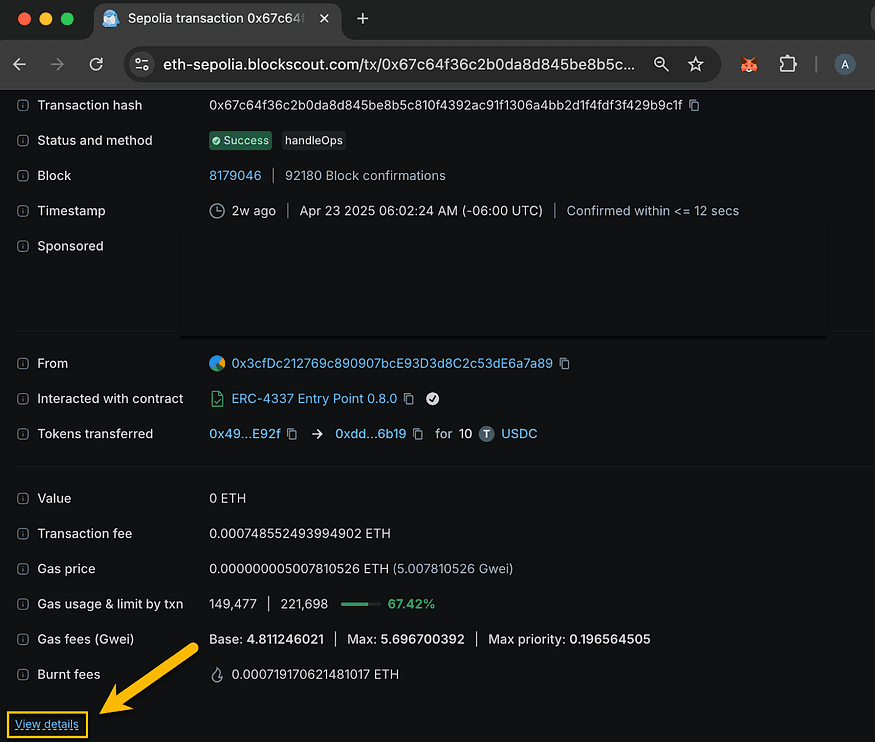Open the 0xdd...6b19 address link
Image resolution: width=875 pixels, height=742 pixels.
(x=371, y=434)
